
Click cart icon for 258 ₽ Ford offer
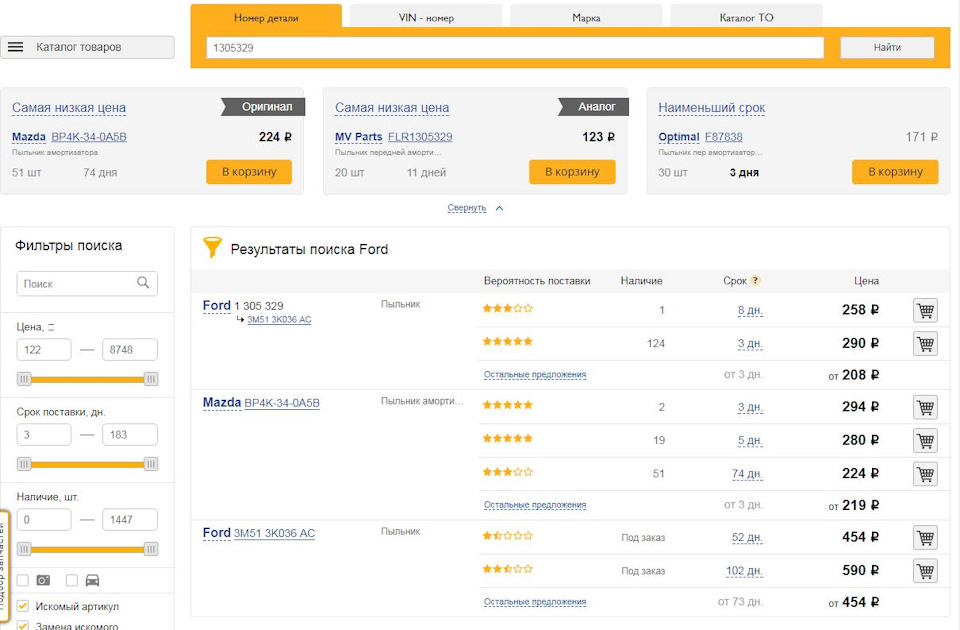pos(925,310)
